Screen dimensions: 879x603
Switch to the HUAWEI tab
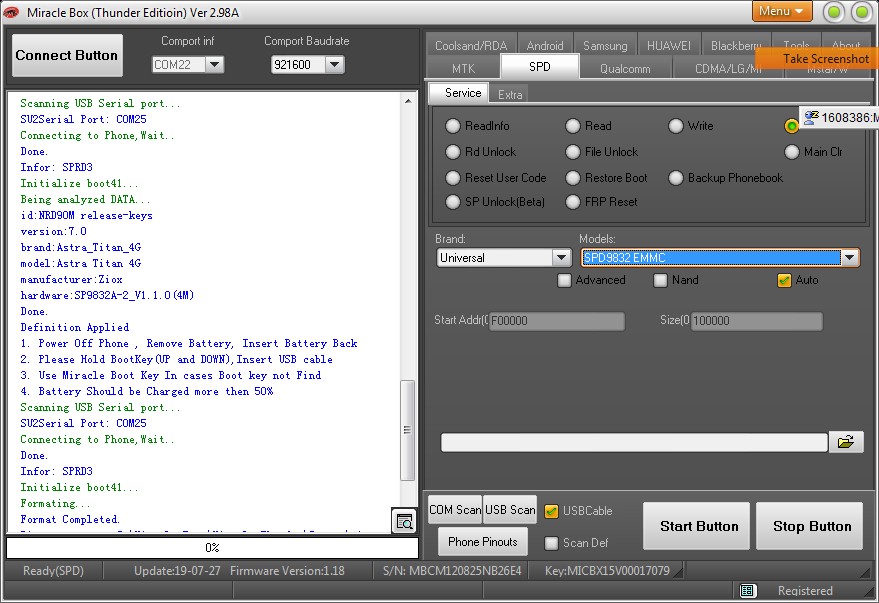tap(669, 45)
